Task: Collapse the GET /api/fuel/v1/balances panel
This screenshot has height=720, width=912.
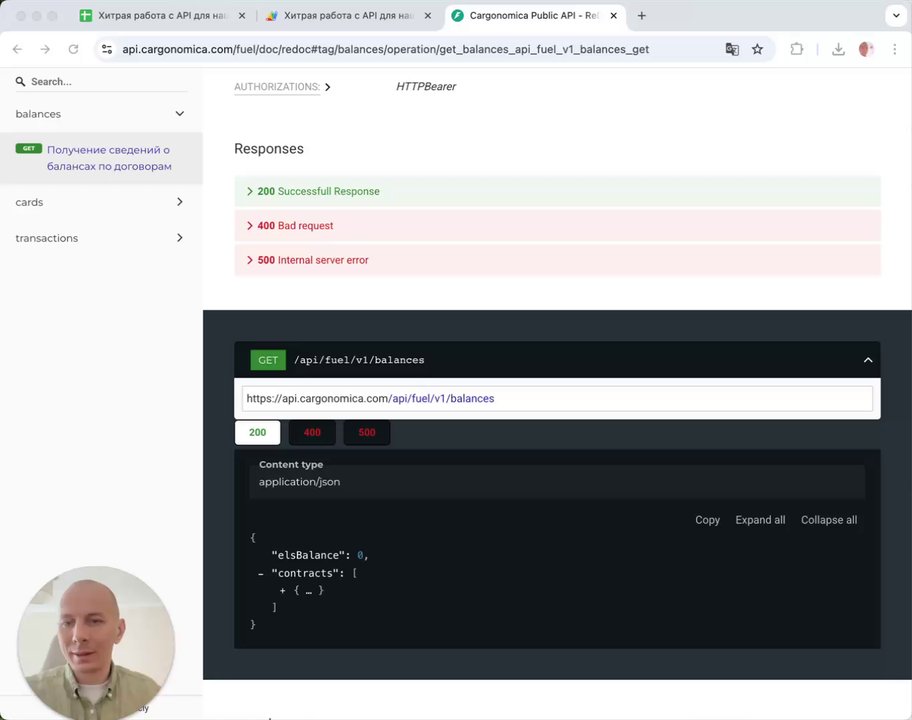Action: [x=868, y=360]
